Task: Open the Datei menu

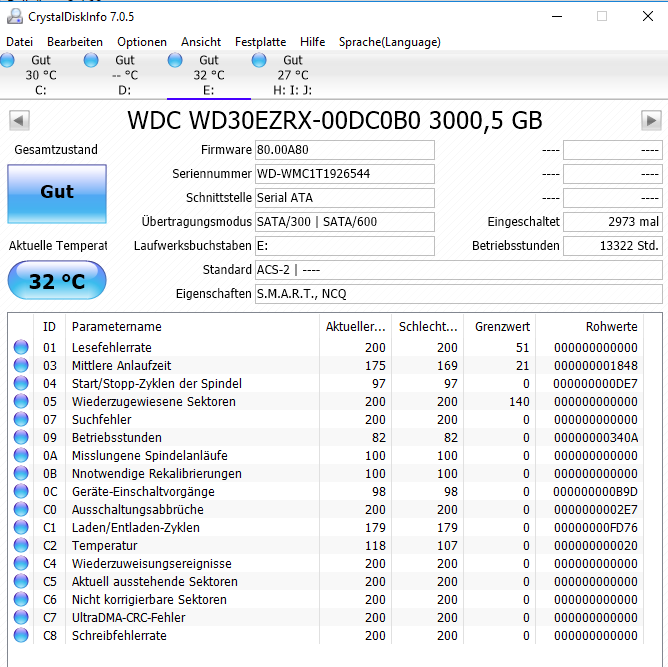Action: [x=20, y=42]
